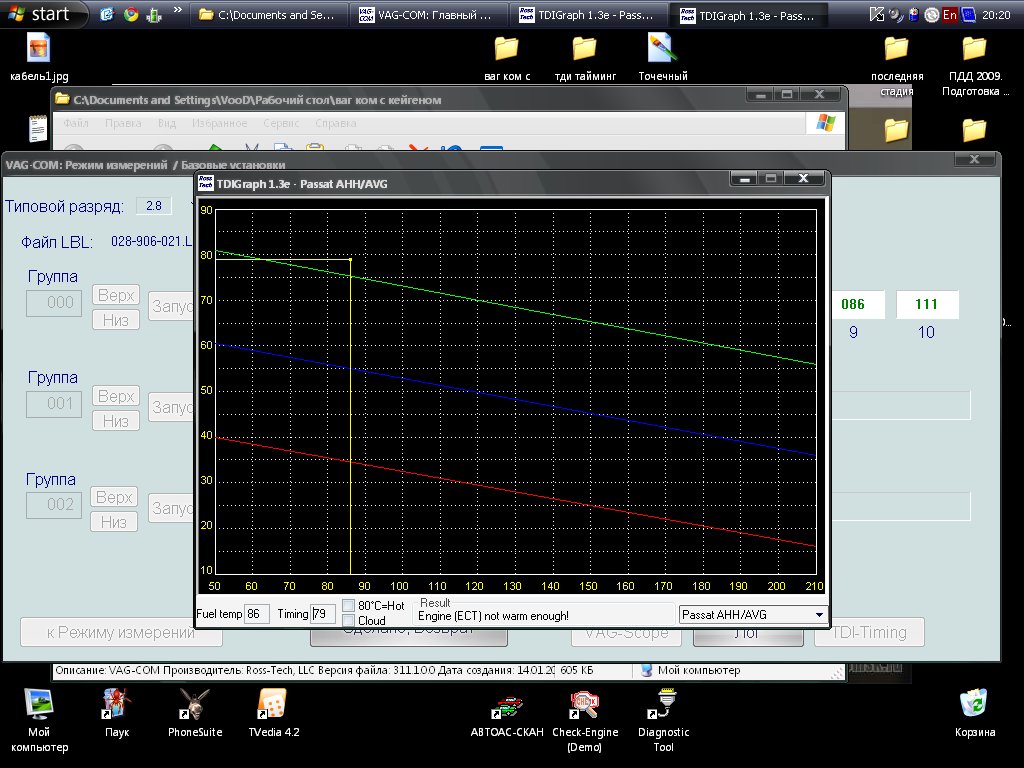Screen dimensions: 1024x768
Task: Click the 'Engine (ECT) not warm enough!' result text
Action: (x=493, y=616)
